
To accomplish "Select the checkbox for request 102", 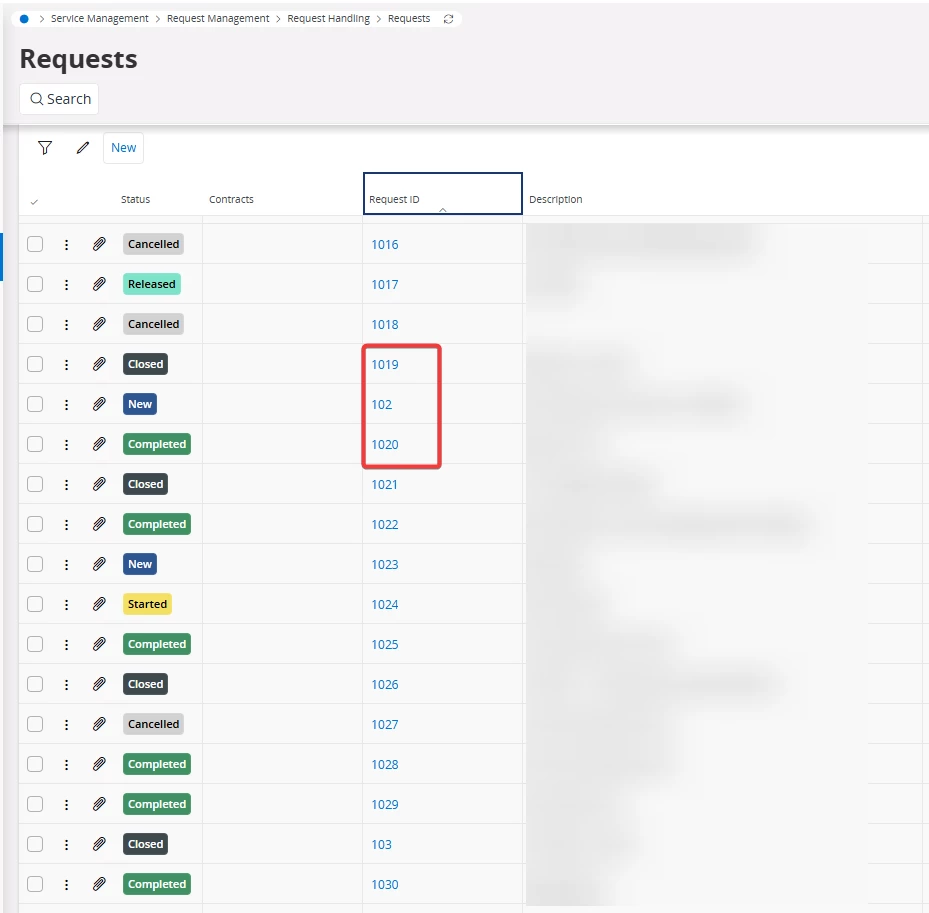I will 35,404.
